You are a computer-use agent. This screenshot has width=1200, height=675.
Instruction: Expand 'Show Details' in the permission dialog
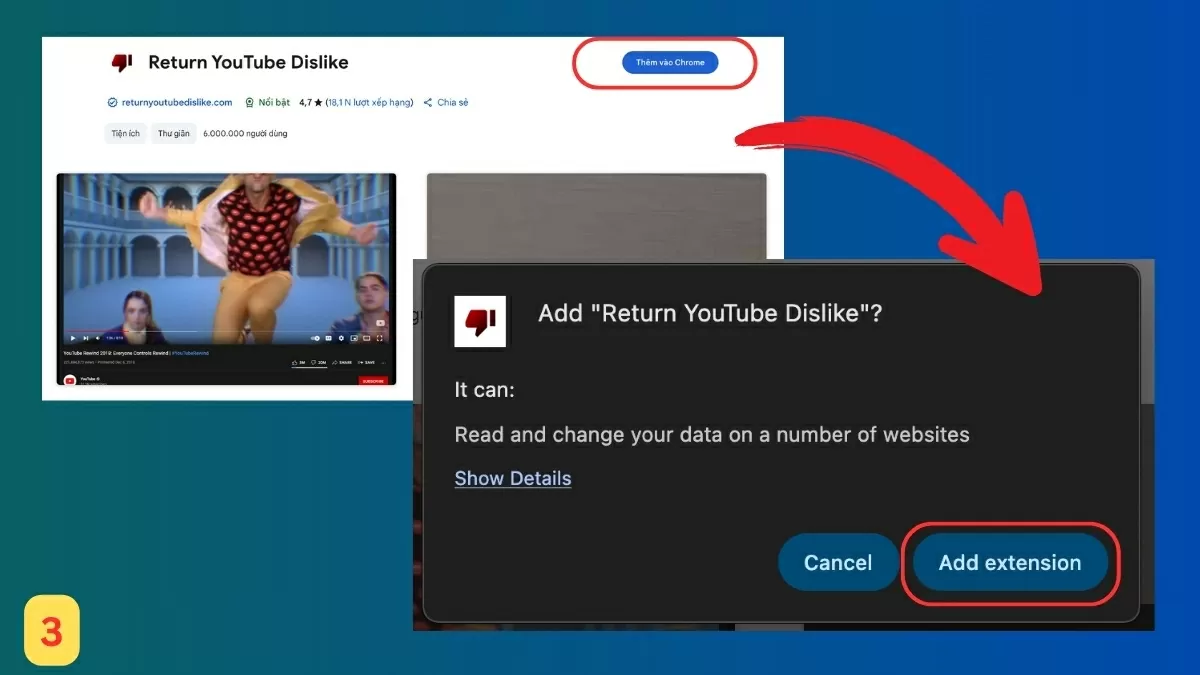coord(513,478)
